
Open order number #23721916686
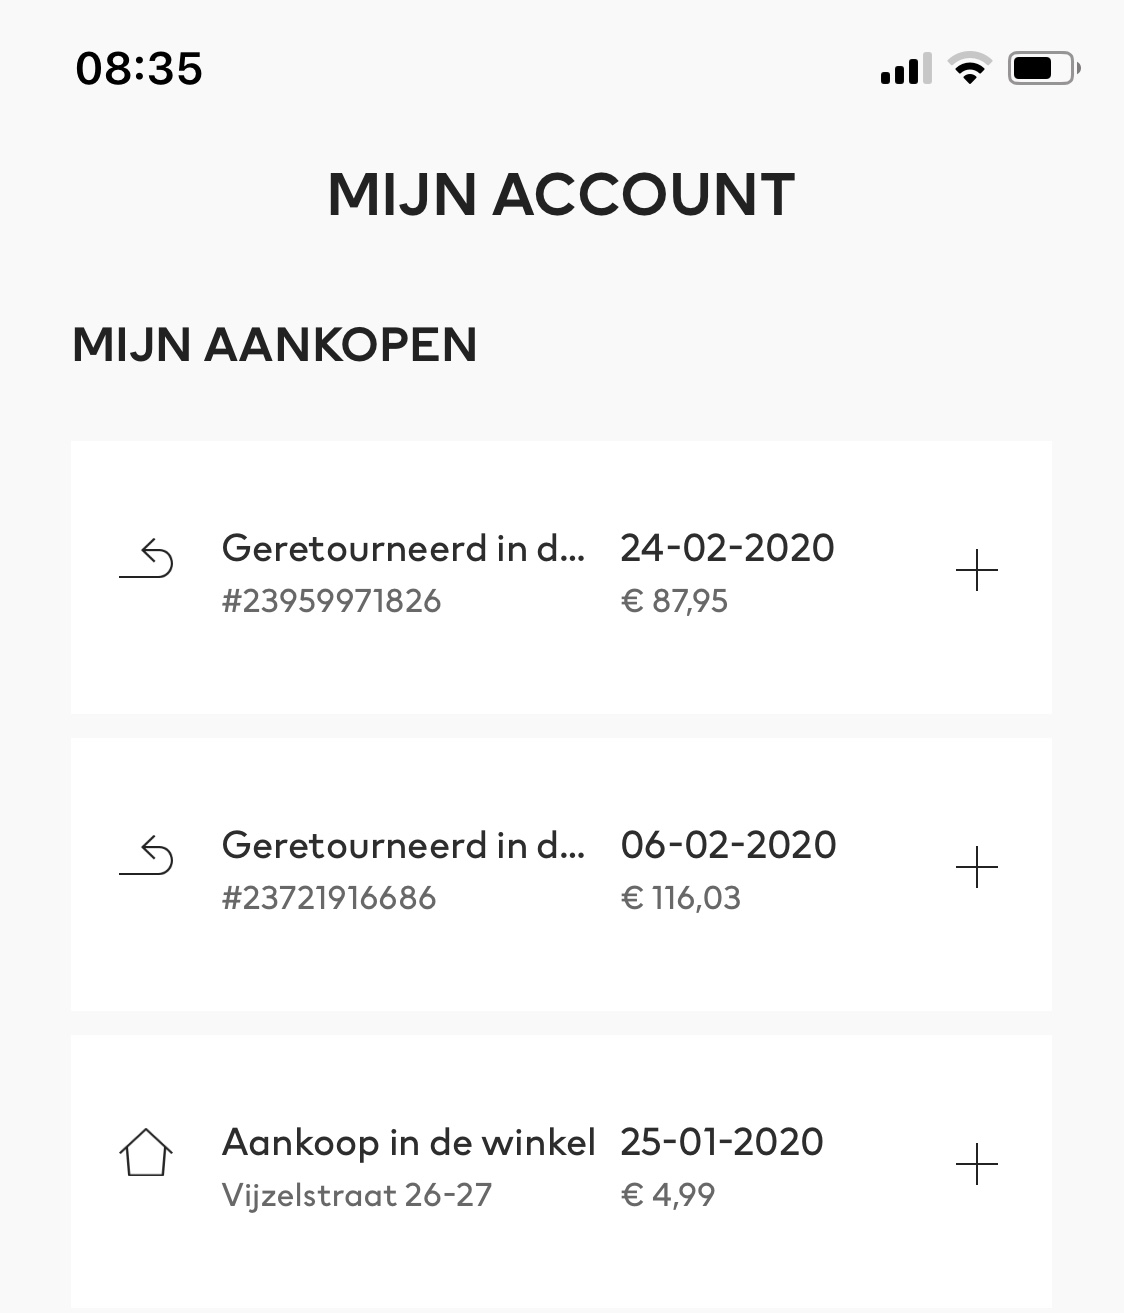[x=329, y=898]
